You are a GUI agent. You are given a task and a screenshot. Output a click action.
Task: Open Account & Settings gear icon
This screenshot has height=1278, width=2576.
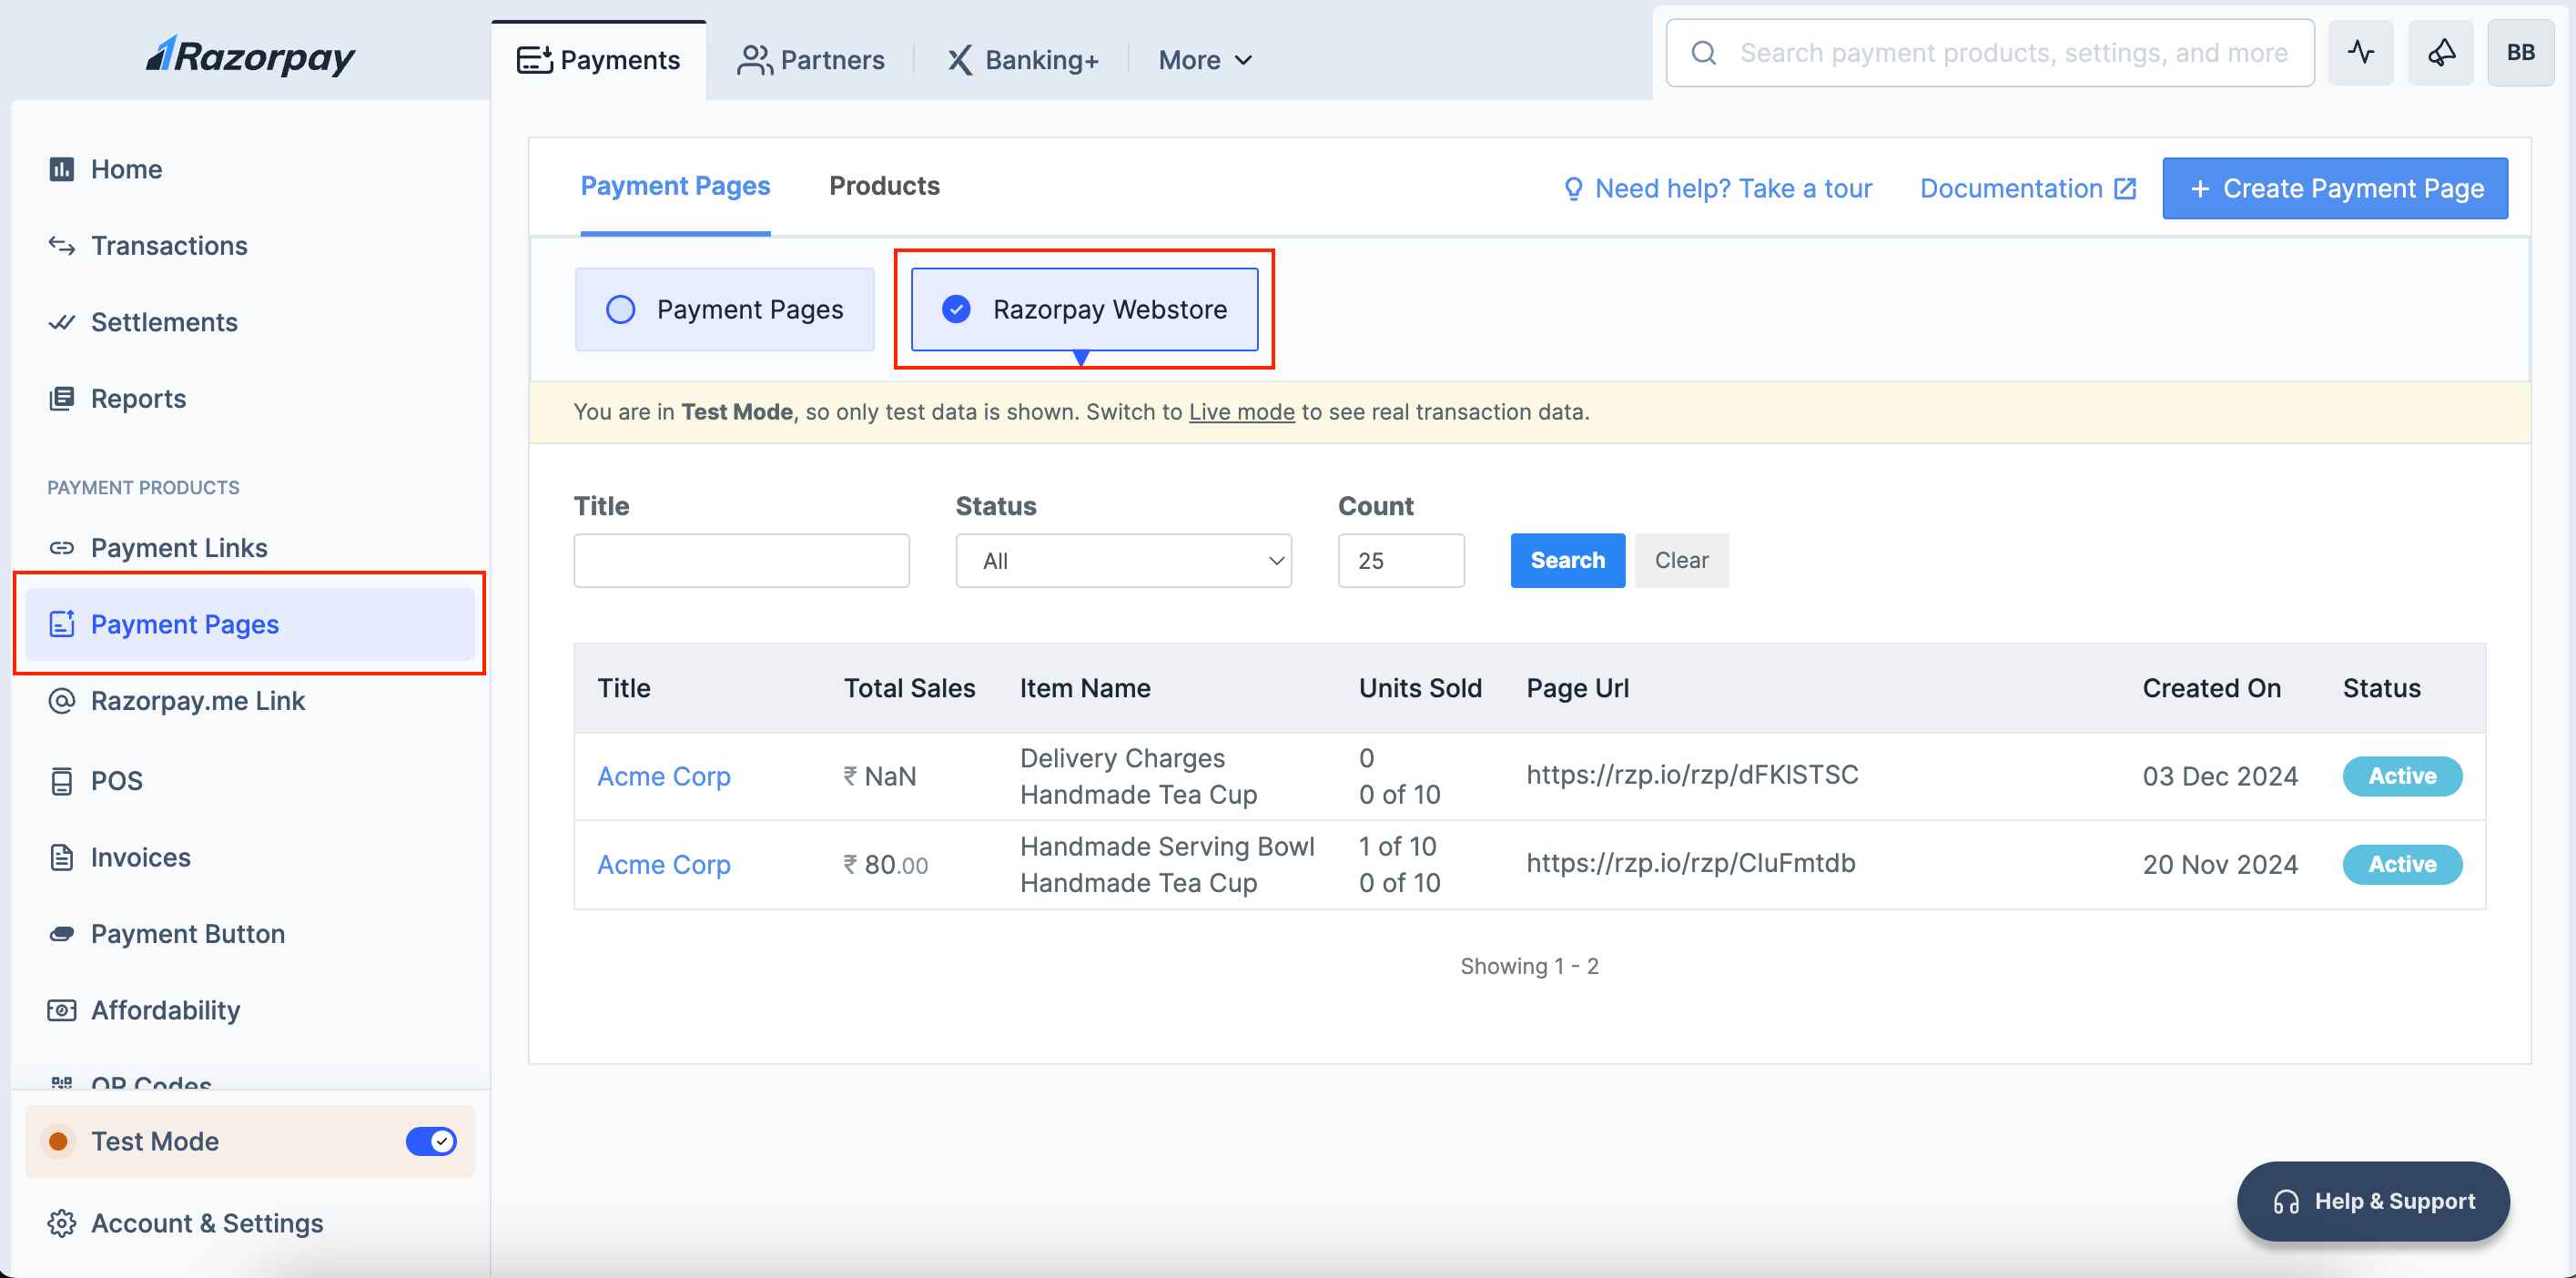[61, 1223]
